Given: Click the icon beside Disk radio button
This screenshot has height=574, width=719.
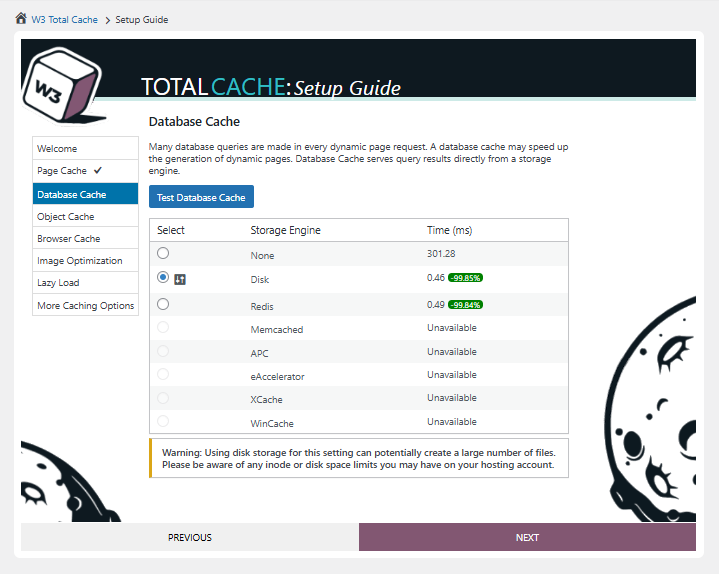Looking at the screenshot, I should (x=180, y=280).
